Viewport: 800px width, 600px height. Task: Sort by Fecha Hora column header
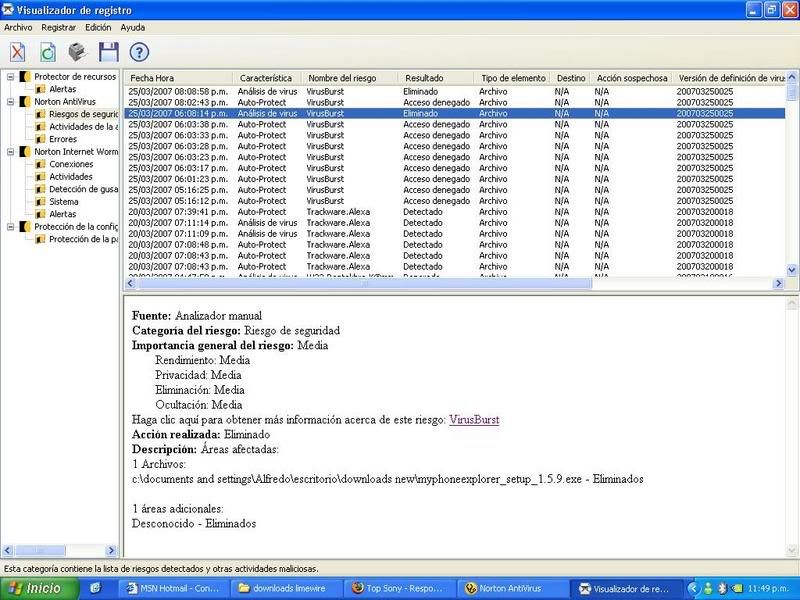click(x=179, y=78)
